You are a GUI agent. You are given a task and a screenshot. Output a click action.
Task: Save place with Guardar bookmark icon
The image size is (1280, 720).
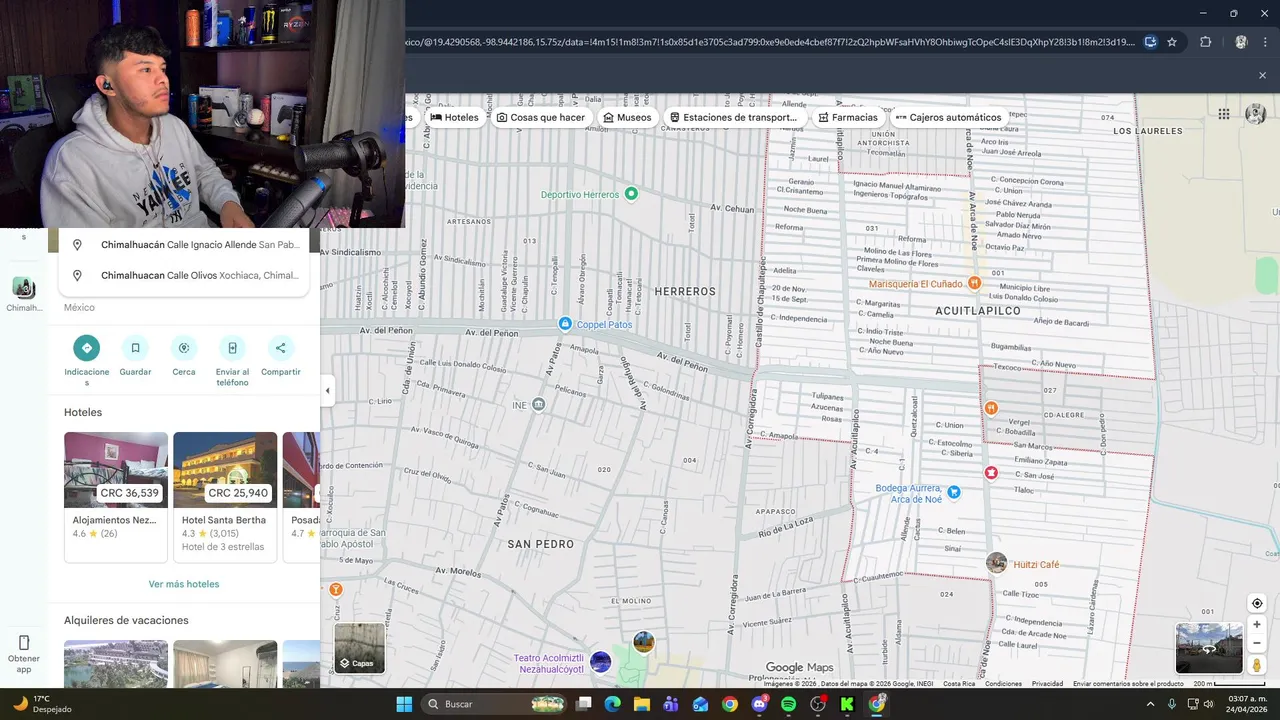[135, 348]
